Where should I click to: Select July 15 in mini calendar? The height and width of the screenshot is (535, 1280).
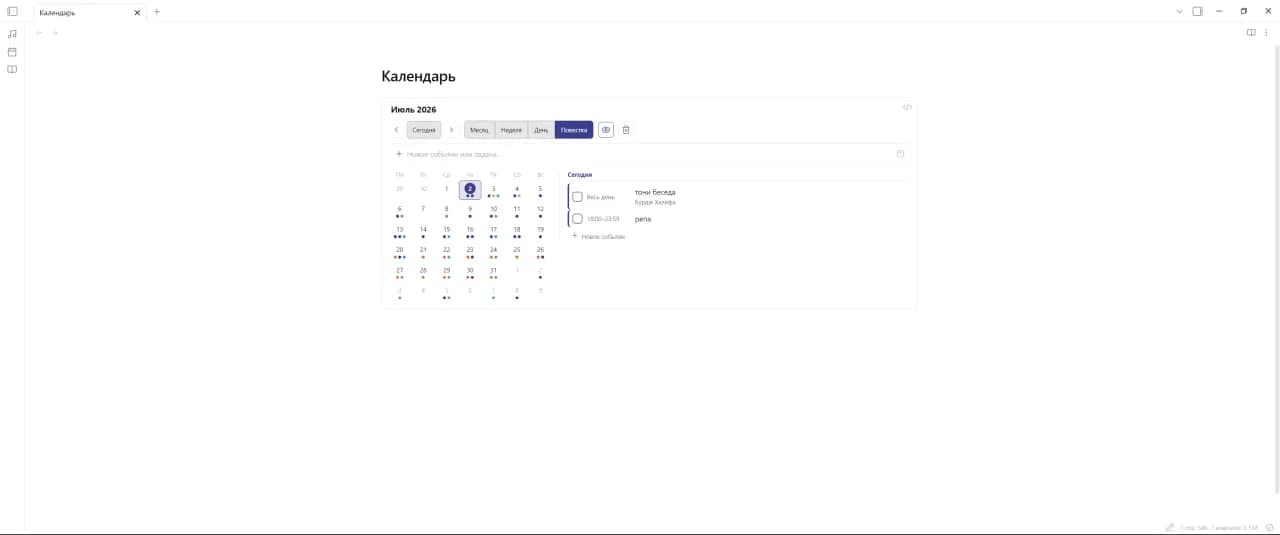pyautogui.click(x=446, y=230)
